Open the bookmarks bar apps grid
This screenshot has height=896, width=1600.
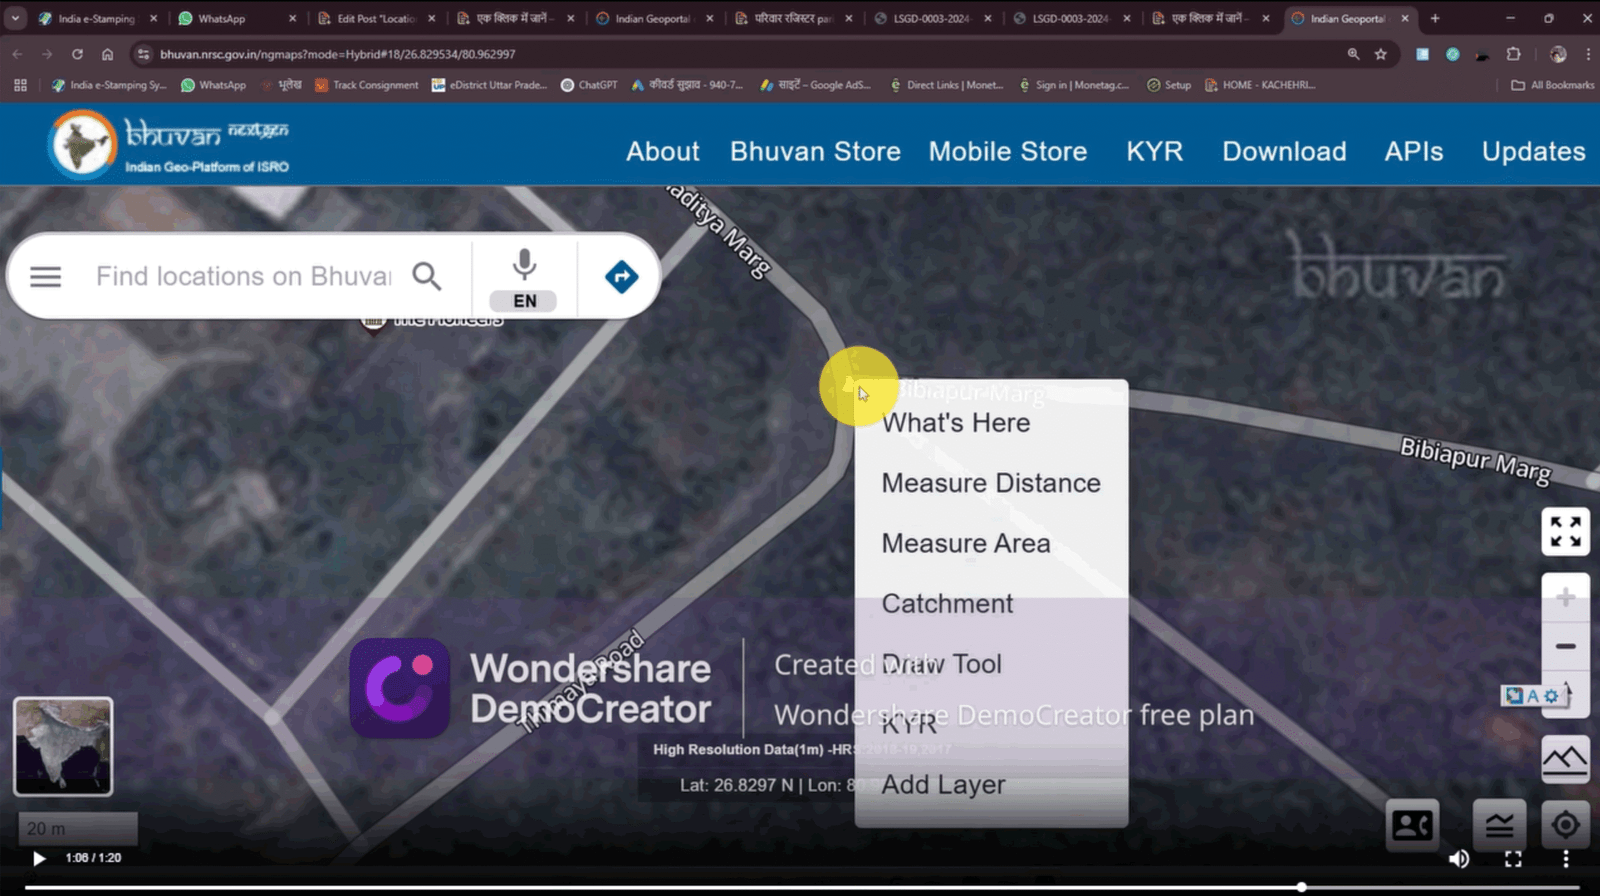(20, 85)
